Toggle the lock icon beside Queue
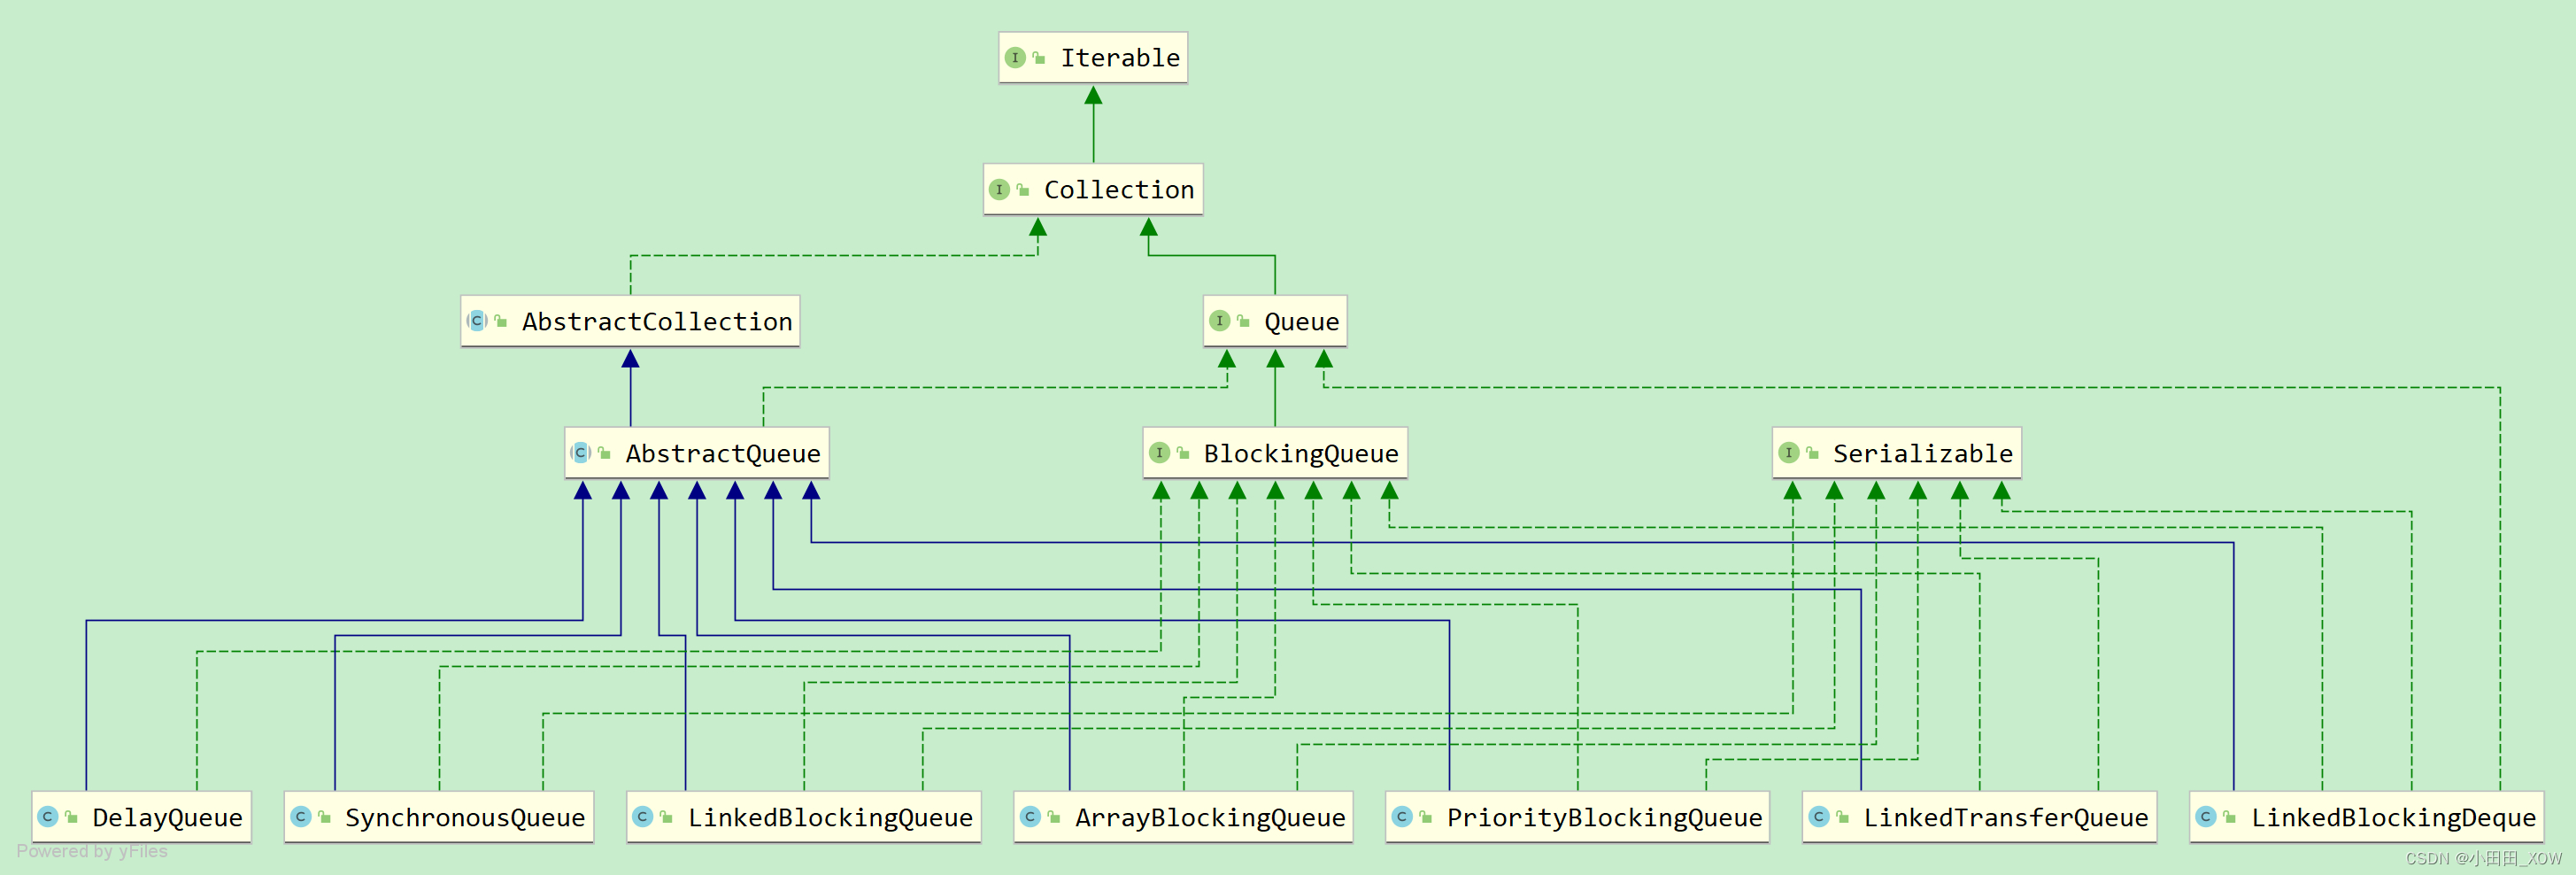This screenshot has width=2576, height=875. coord(1243,321)
